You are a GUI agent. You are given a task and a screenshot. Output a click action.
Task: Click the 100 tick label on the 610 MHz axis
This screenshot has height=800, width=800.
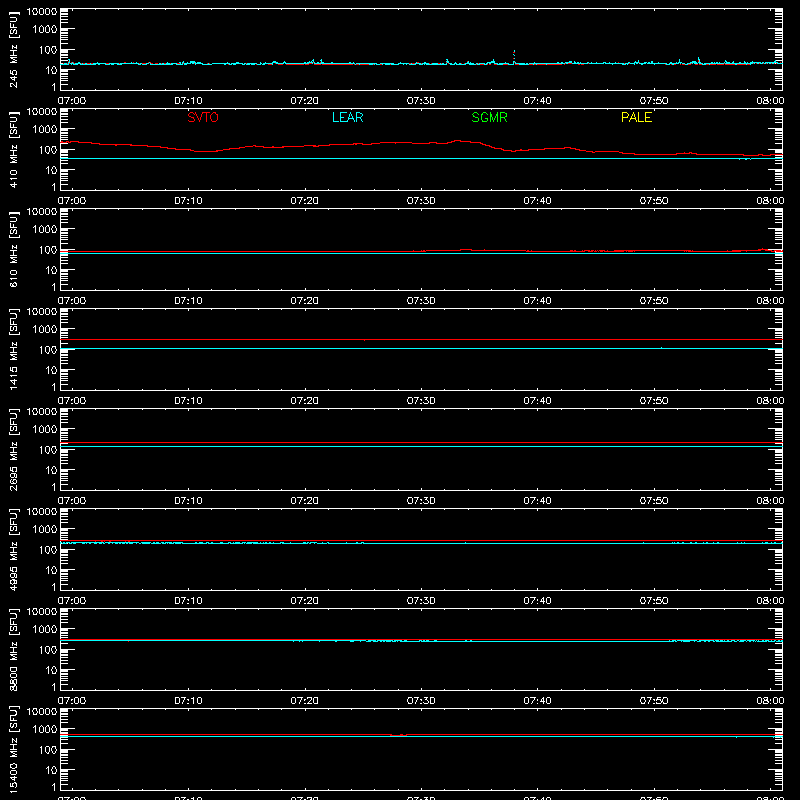48,250
